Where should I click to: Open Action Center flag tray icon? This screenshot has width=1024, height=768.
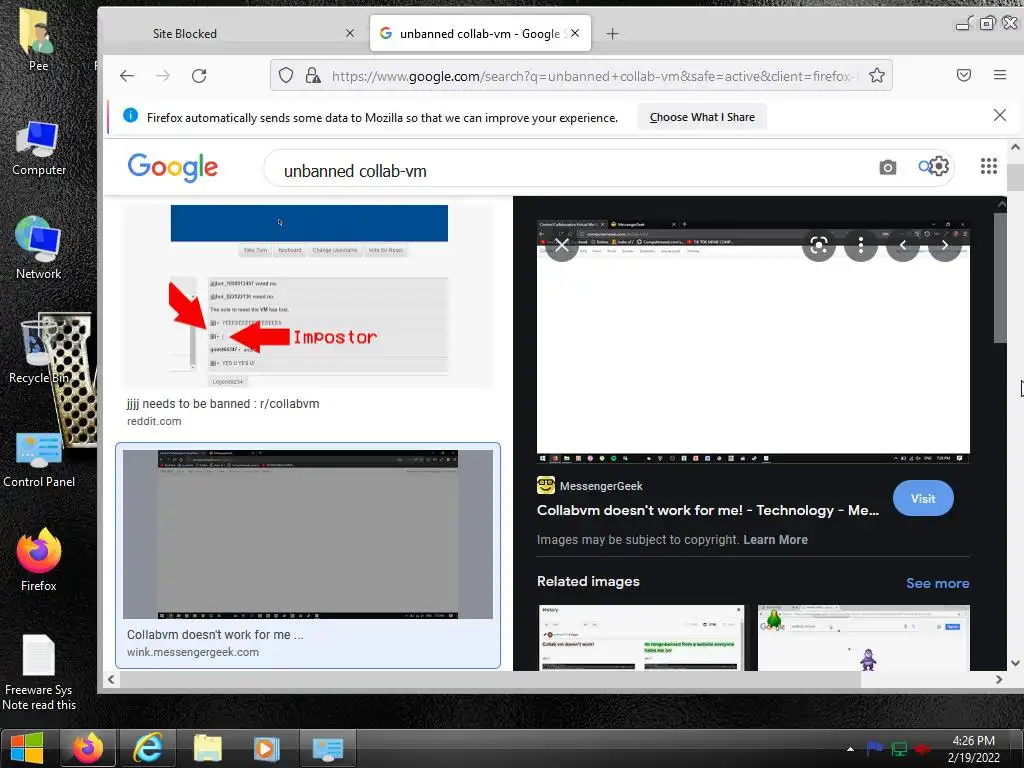point(874,748)
